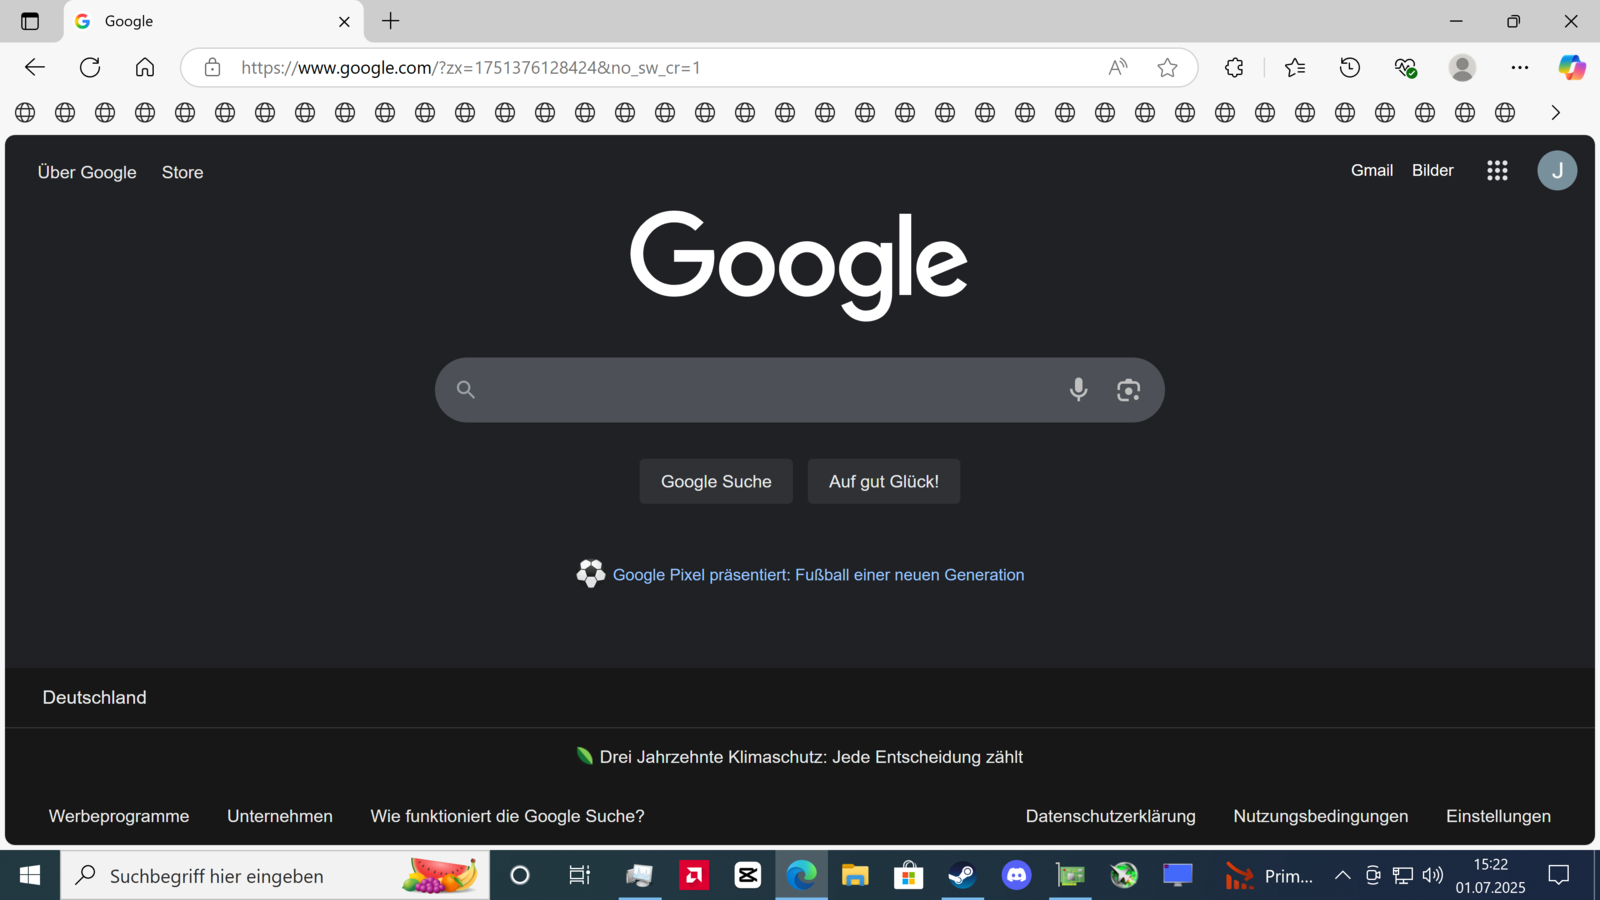Image resolution: width=1600 pixels, height=900 pixels.
Task: Open the Favorites list icon
Action: (x=1295, y=67)
